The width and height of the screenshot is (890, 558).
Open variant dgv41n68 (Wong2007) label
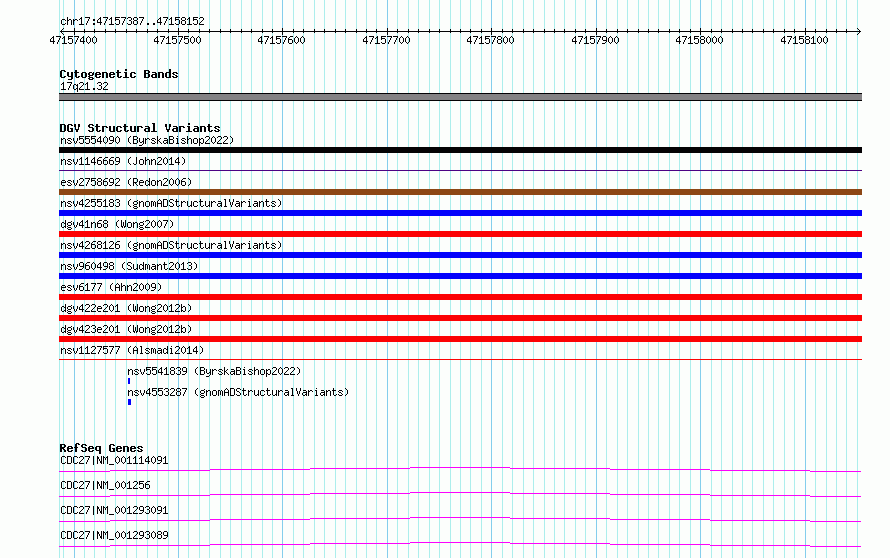coord(117,224)
